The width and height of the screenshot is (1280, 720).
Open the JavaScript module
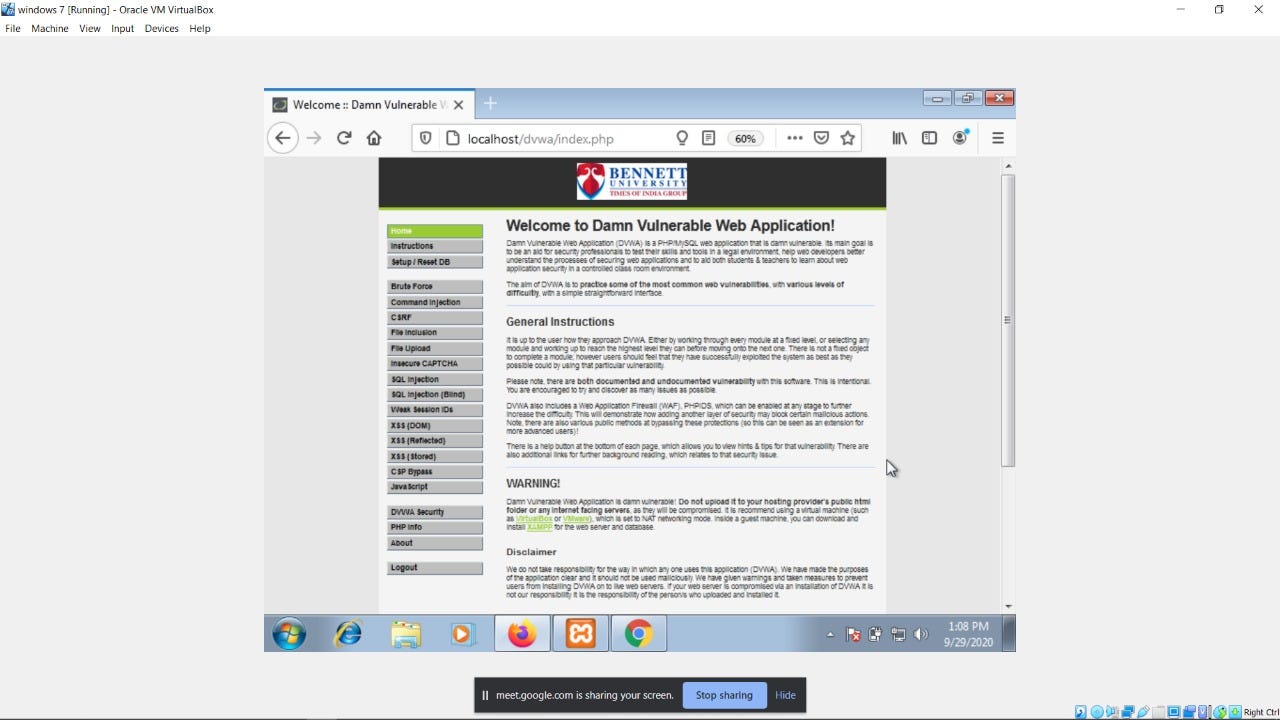click(x=435, y=486)
